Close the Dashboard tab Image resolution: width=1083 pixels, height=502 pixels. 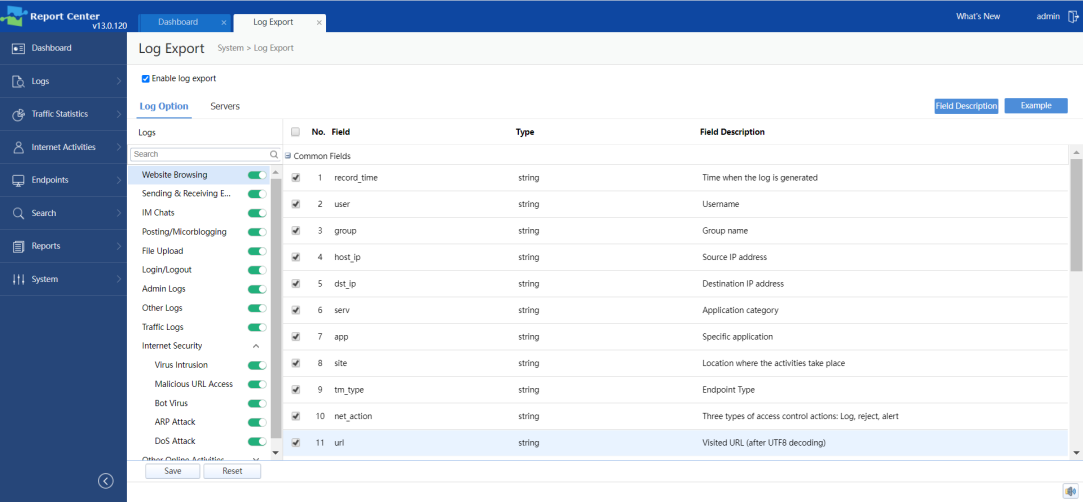pos(223,22)
